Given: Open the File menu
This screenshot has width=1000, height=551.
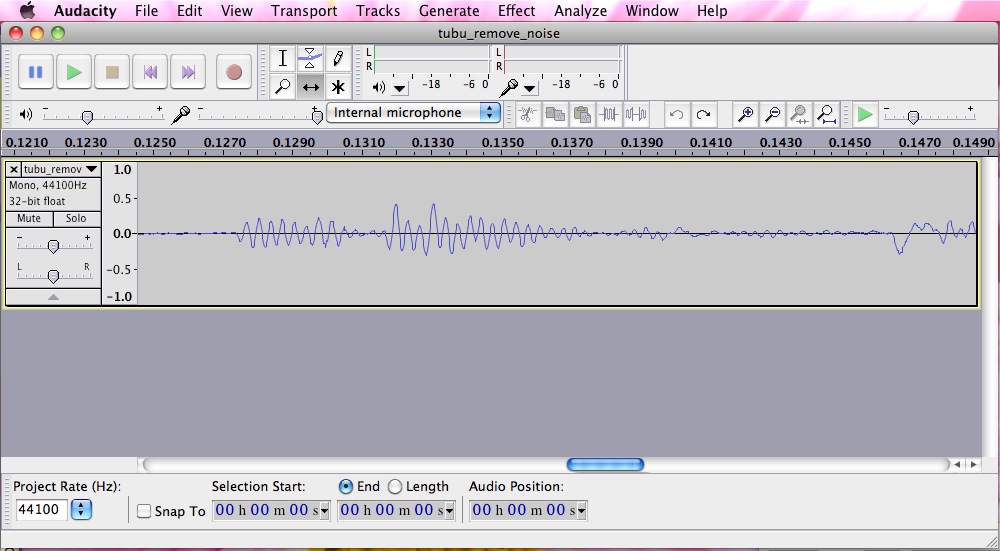Looking at the screenshot, I should [146, 10].
